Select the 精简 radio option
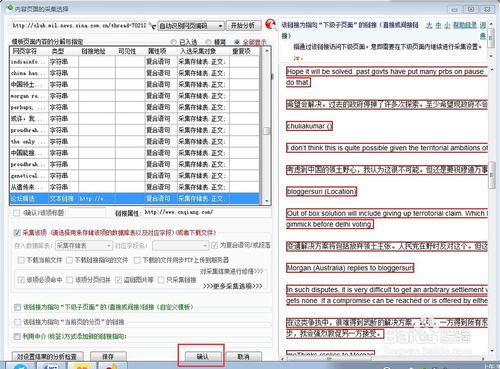The image size is (500, 369). [x=208, y=42]
